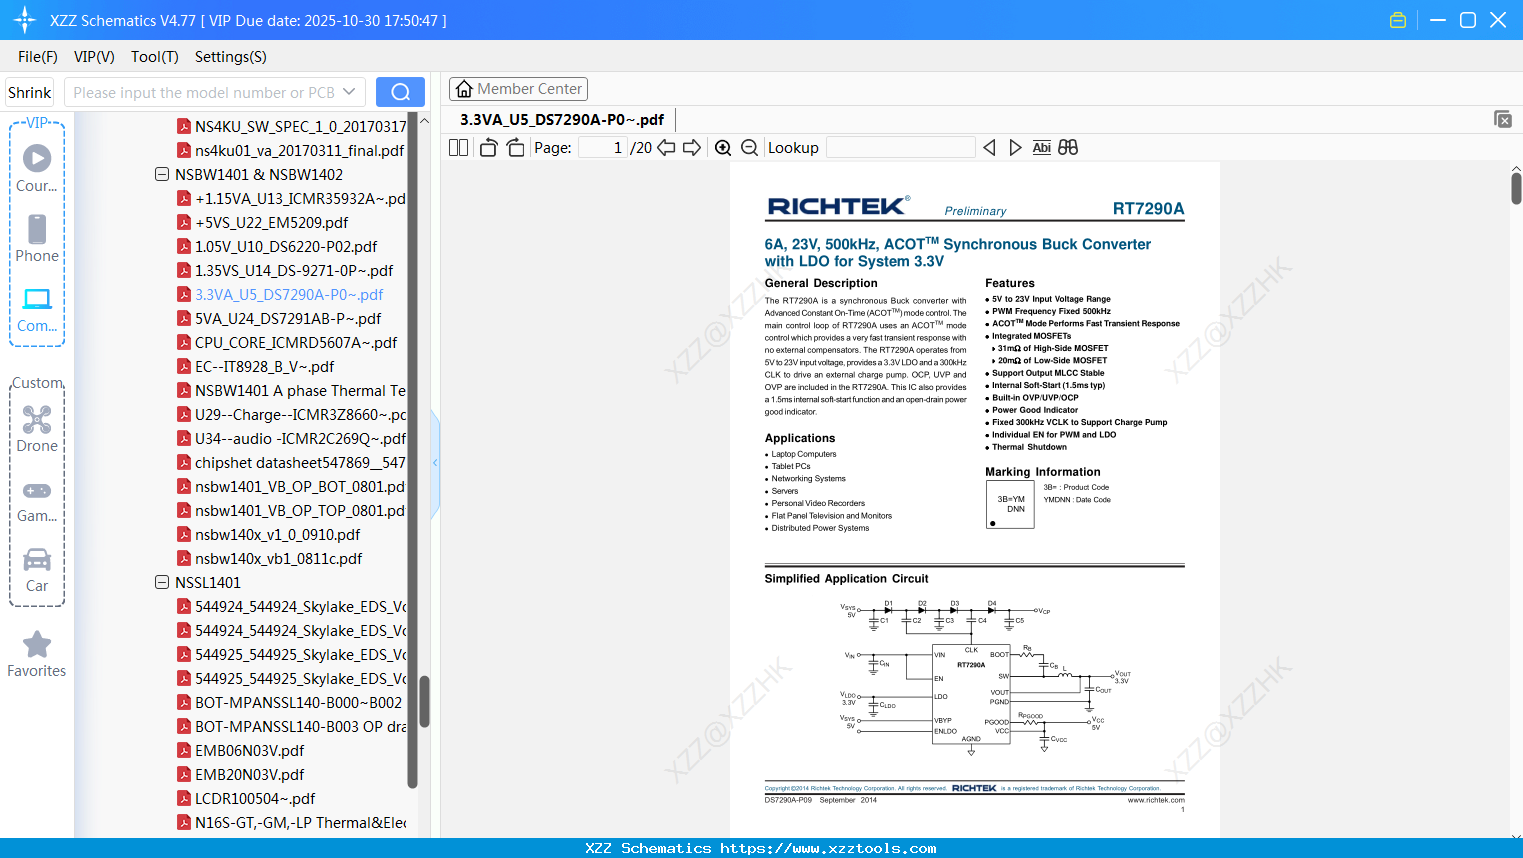1523x858 pixels.
Task: Go to the next PDF page arrow
Action: point(692,148)
